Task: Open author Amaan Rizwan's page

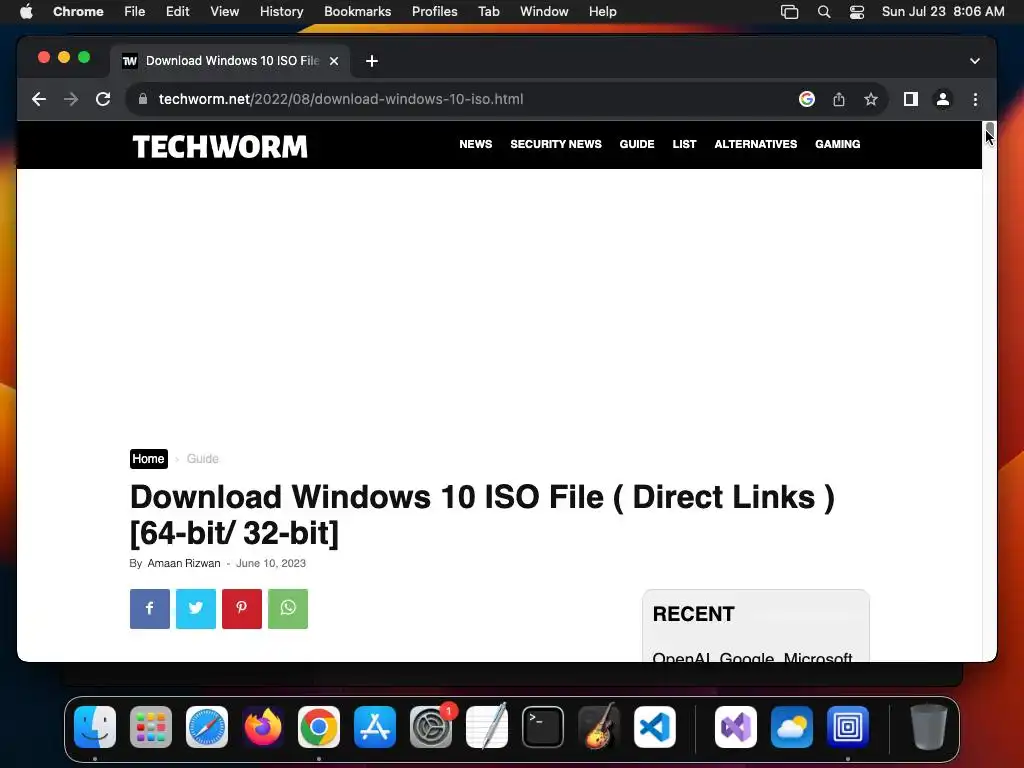Action: [x=184, y=564]
